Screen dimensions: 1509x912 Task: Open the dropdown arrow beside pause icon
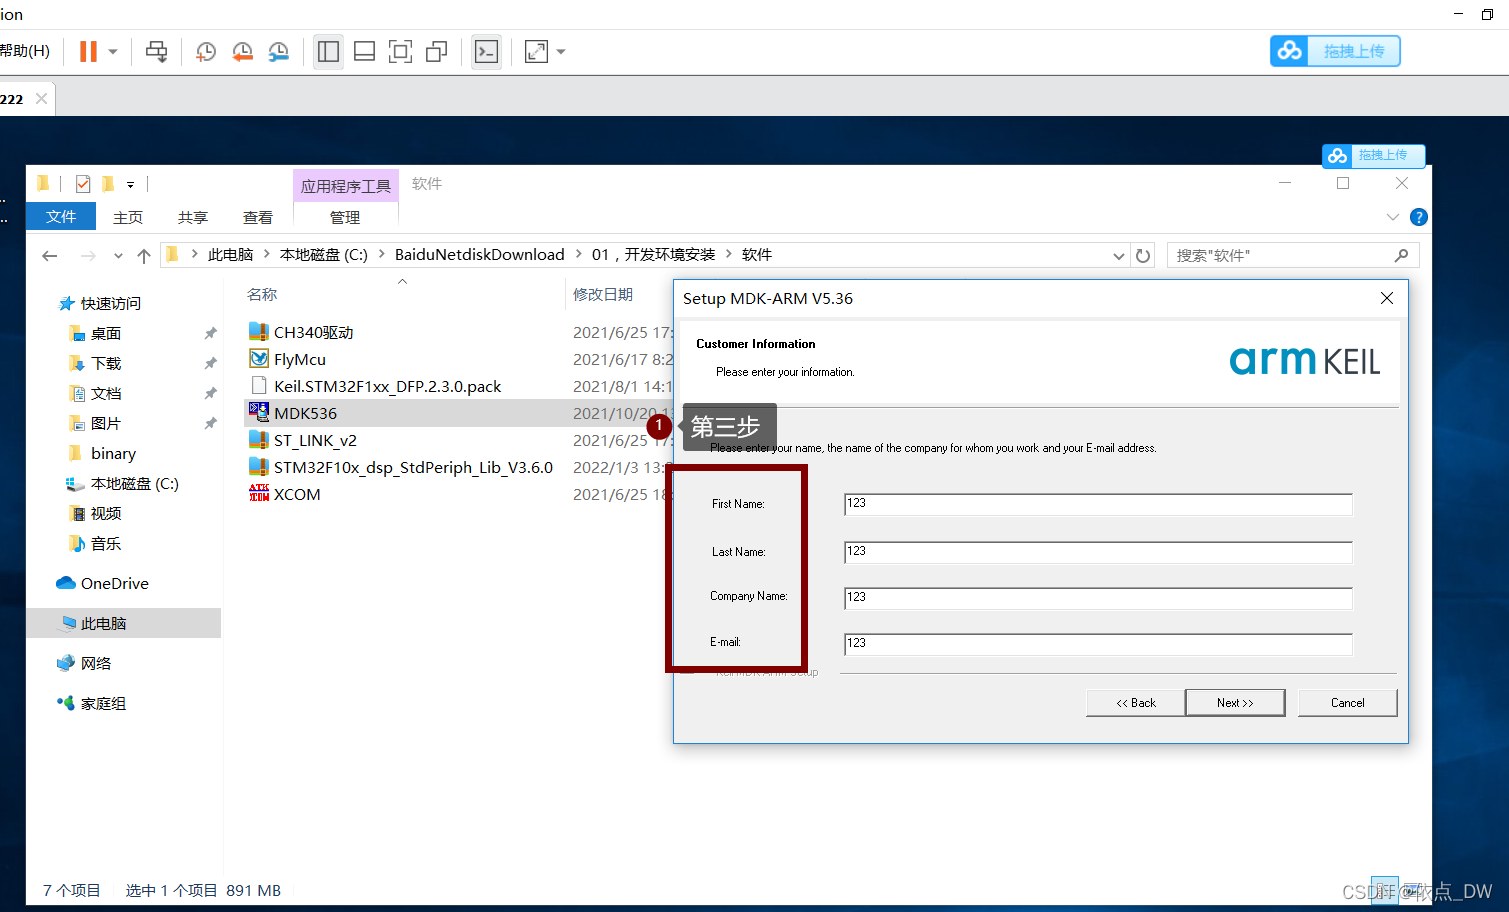(113, 51)
